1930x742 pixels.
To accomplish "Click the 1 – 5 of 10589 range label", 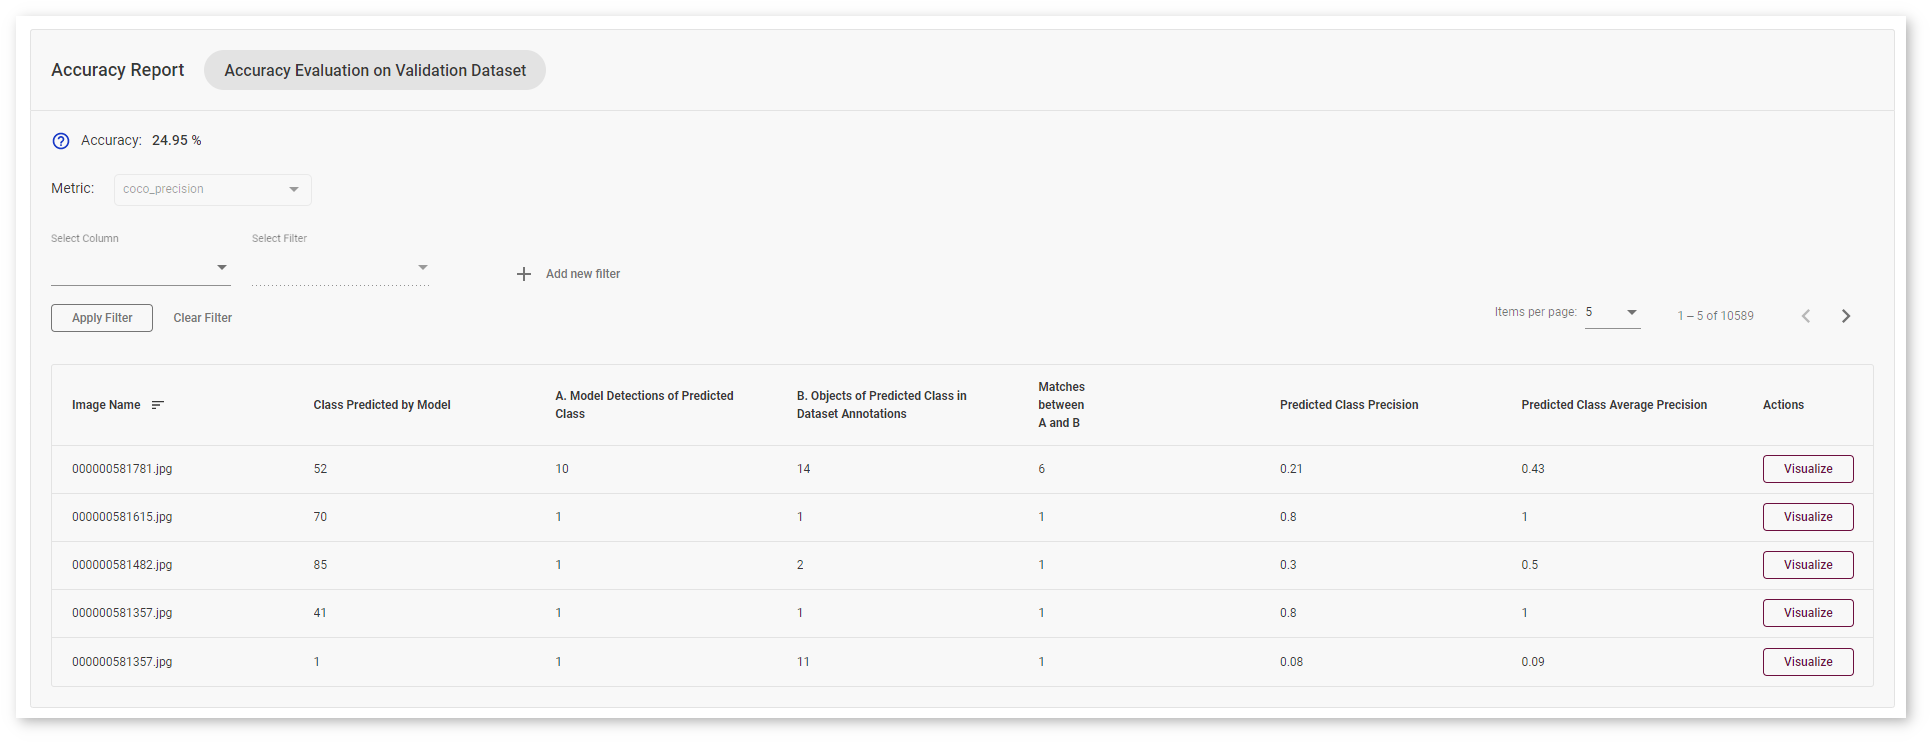I will point(1715,316).
